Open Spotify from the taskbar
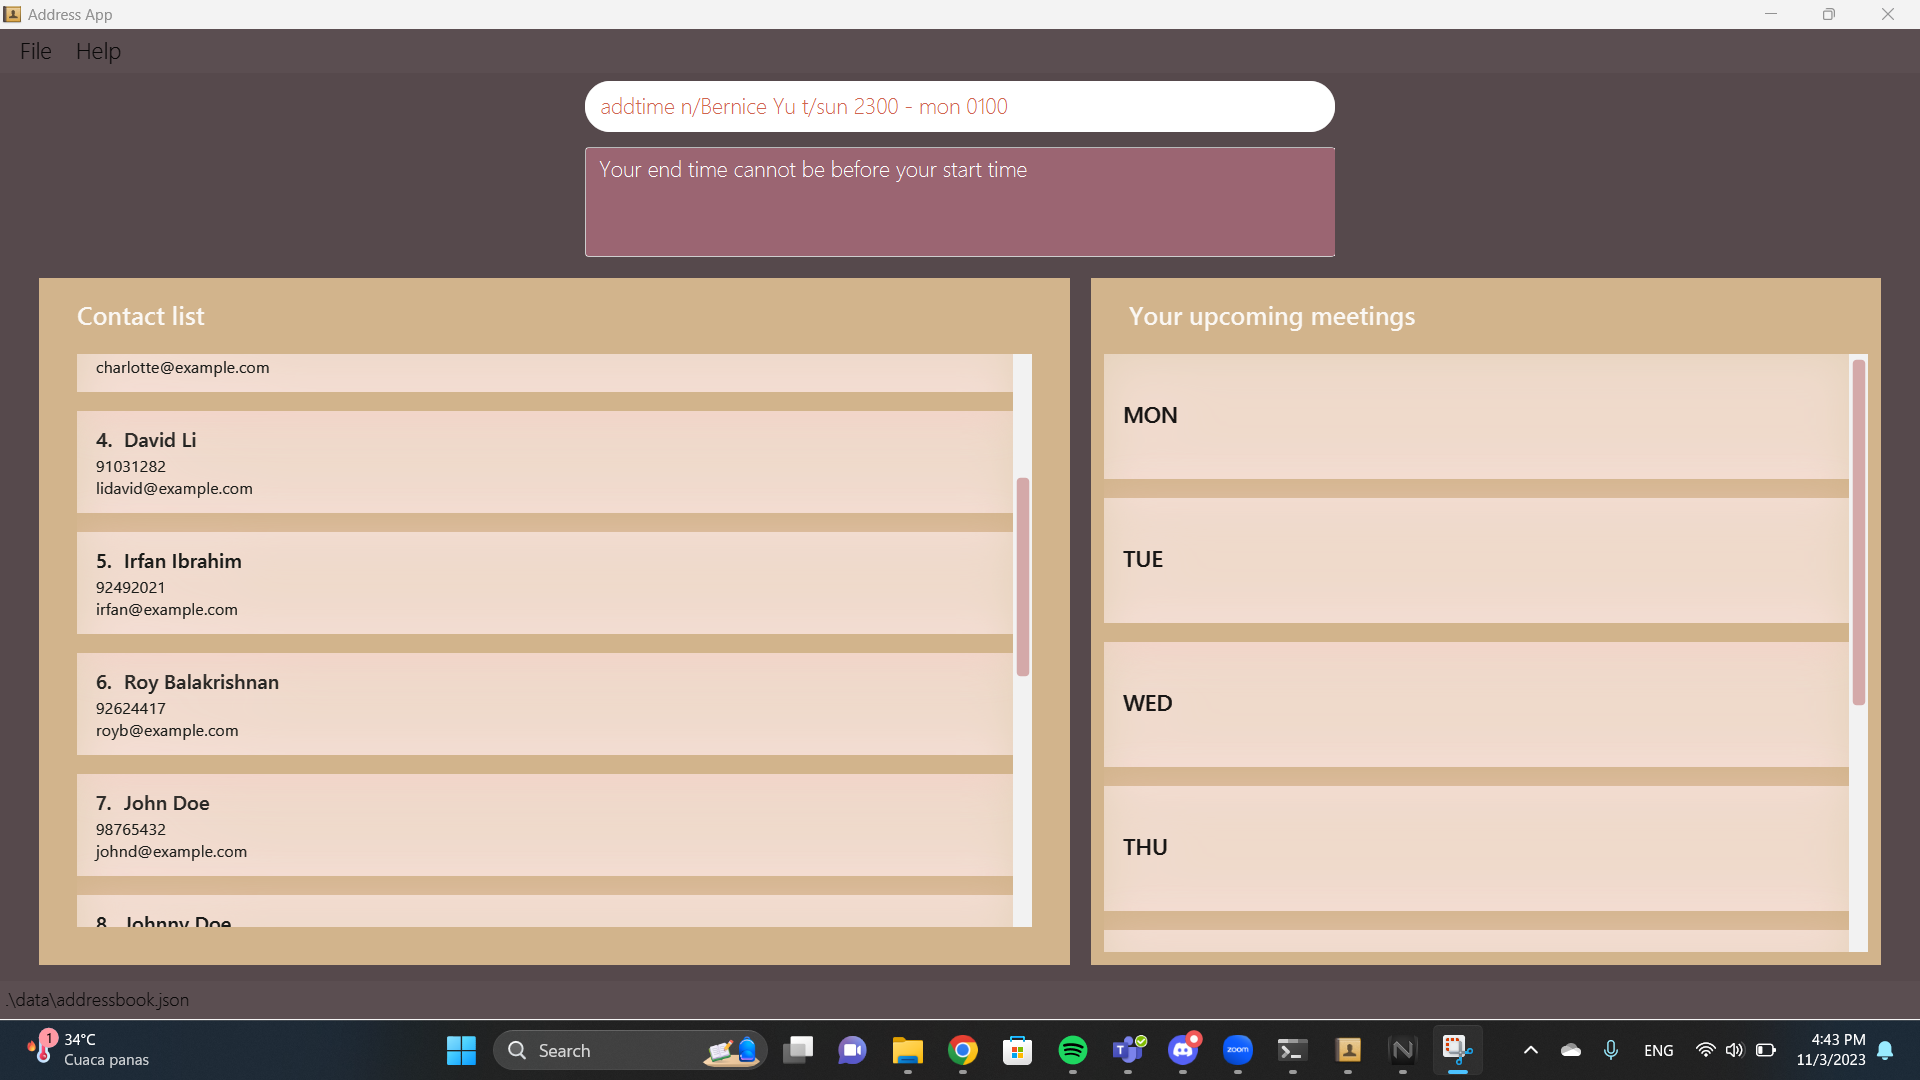 pyautogui.click(x=1072, y=1050)
